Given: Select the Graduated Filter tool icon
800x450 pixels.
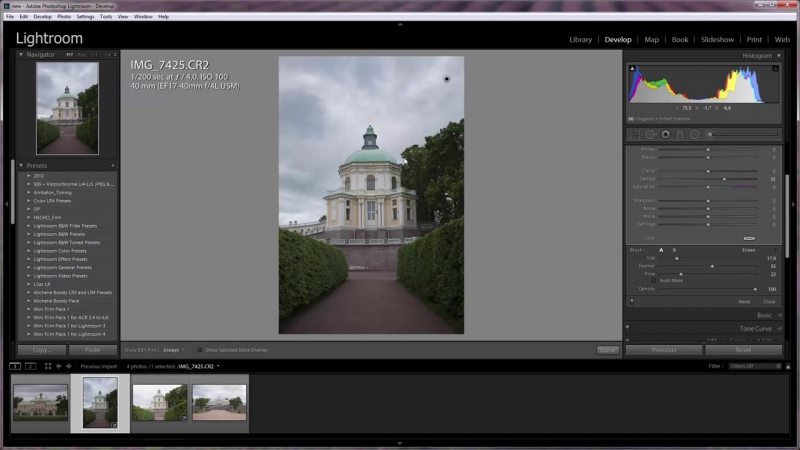Looking at the screenshot, I should click(680, 135).
